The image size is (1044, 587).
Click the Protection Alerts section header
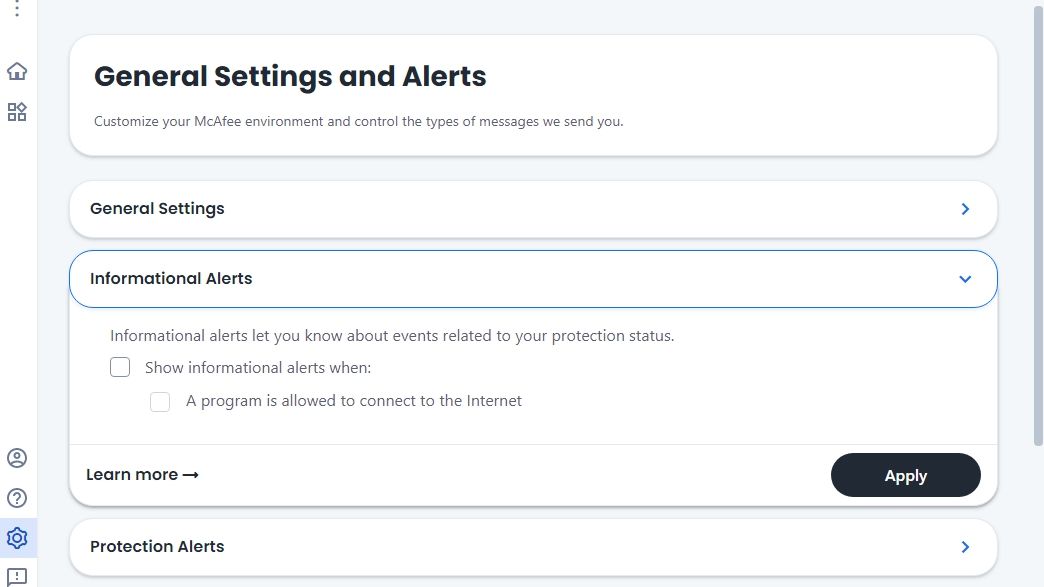tap(157, 547)
